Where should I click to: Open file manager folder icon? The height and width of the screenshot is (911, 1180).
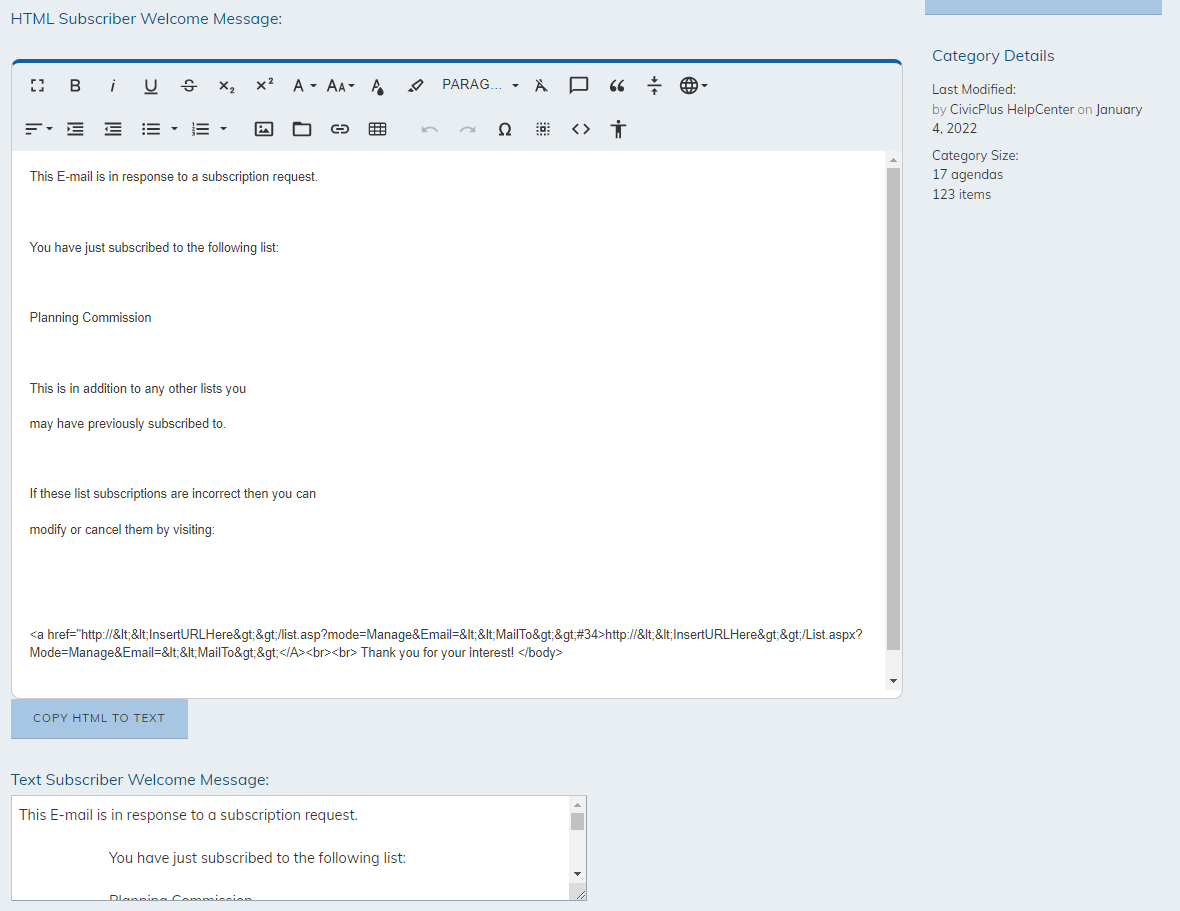tap(302, 129)
